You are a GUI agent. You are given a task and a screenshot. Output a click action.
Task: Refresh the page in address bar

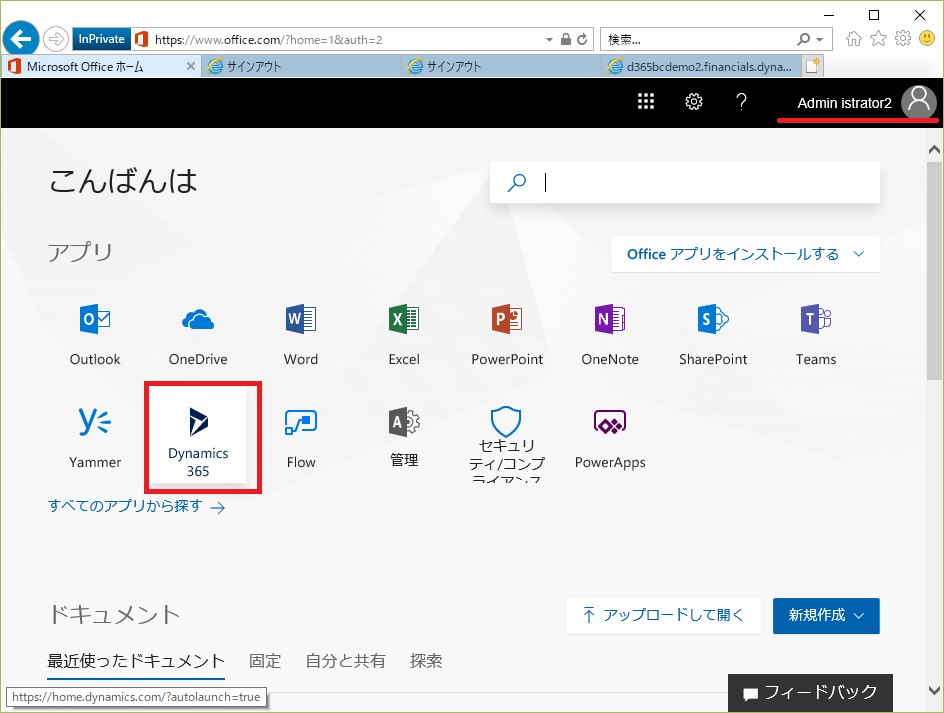pyautogui.click(x=582, y=39)
